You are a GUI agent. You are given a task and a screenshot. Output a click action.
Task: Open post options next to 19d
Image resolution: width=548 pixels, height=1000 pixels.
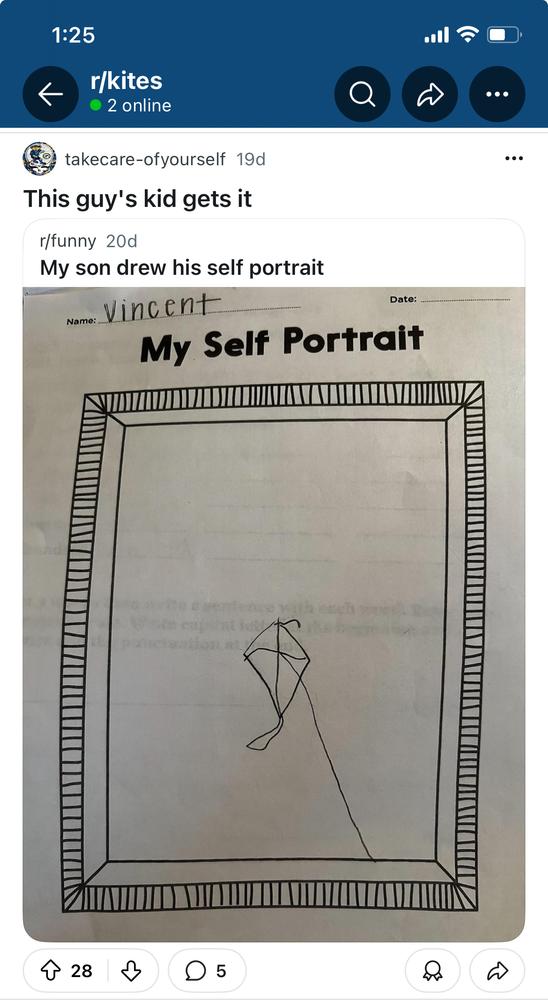coord(514,159)
